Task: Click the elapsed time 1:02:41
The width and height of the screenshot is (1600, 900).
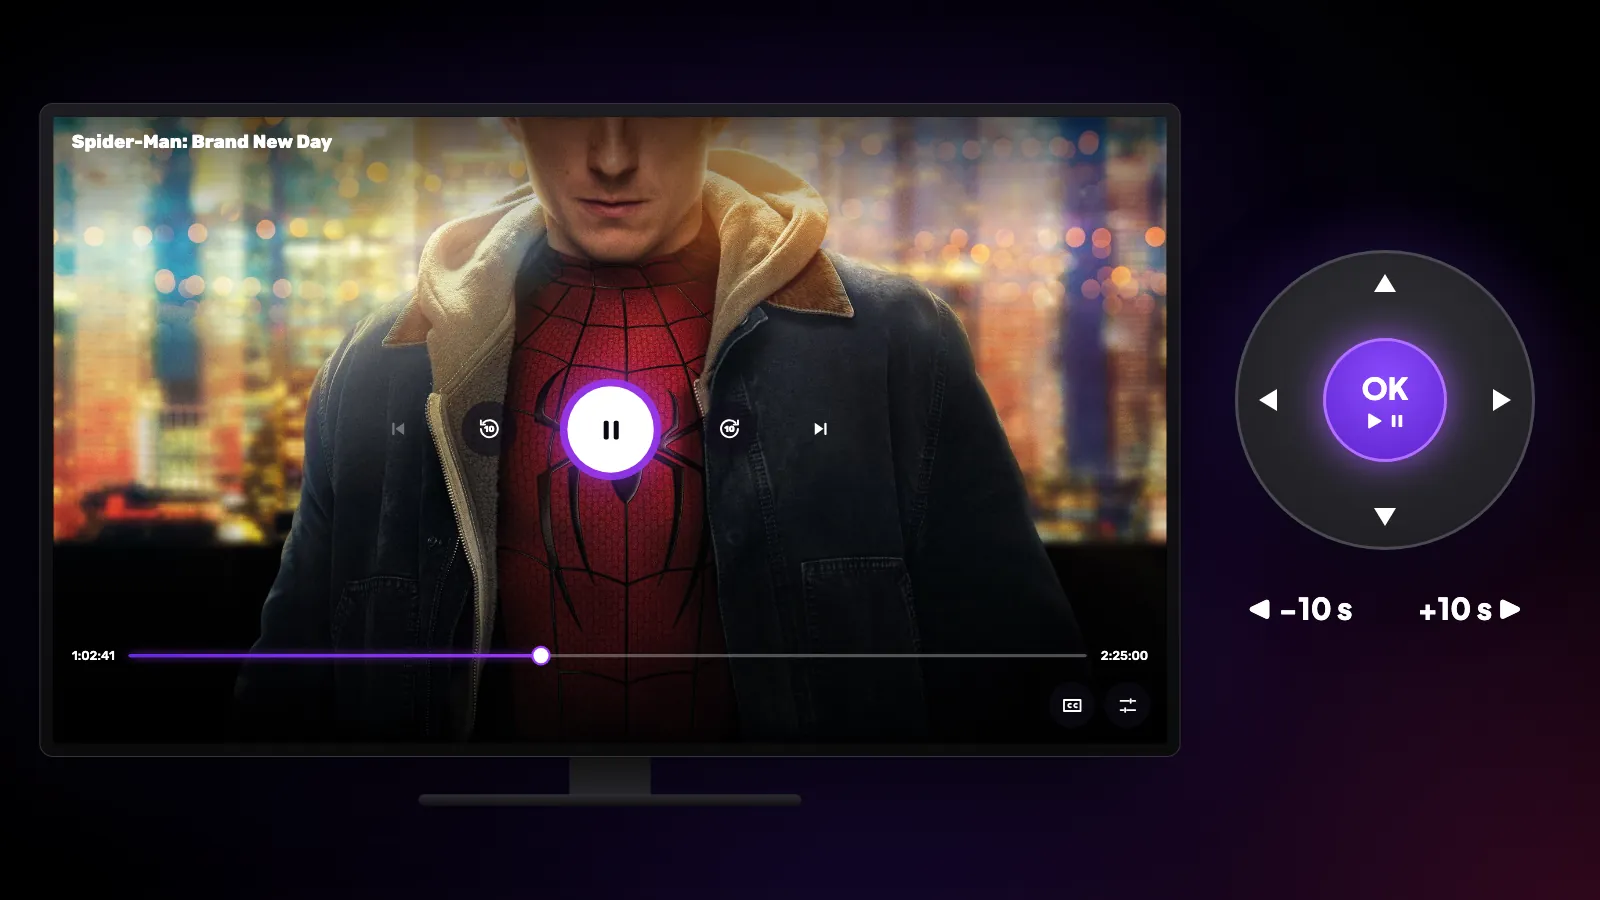Action: 93,656
